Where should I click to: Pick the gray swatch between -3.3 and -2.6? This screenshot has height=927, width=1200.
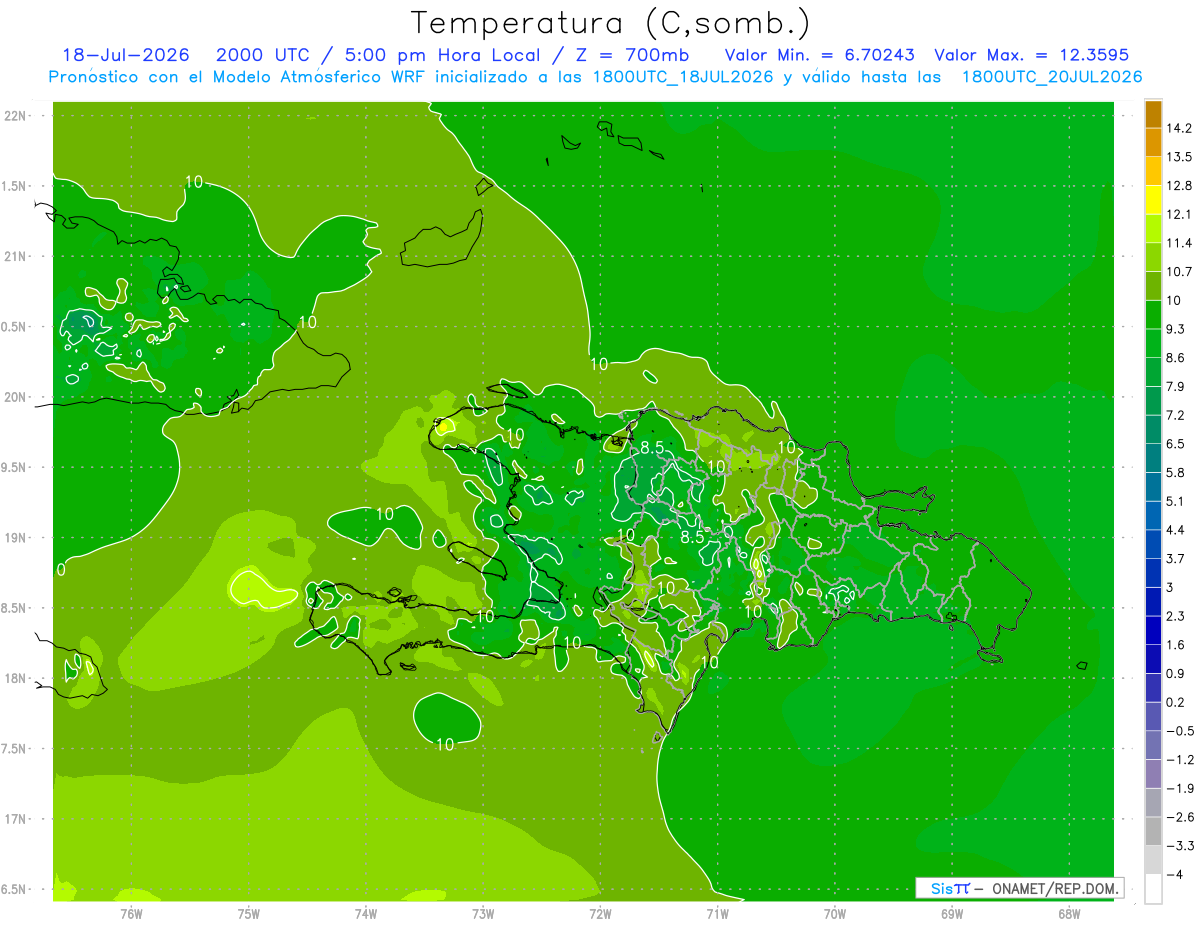[x=1153, y=832]
